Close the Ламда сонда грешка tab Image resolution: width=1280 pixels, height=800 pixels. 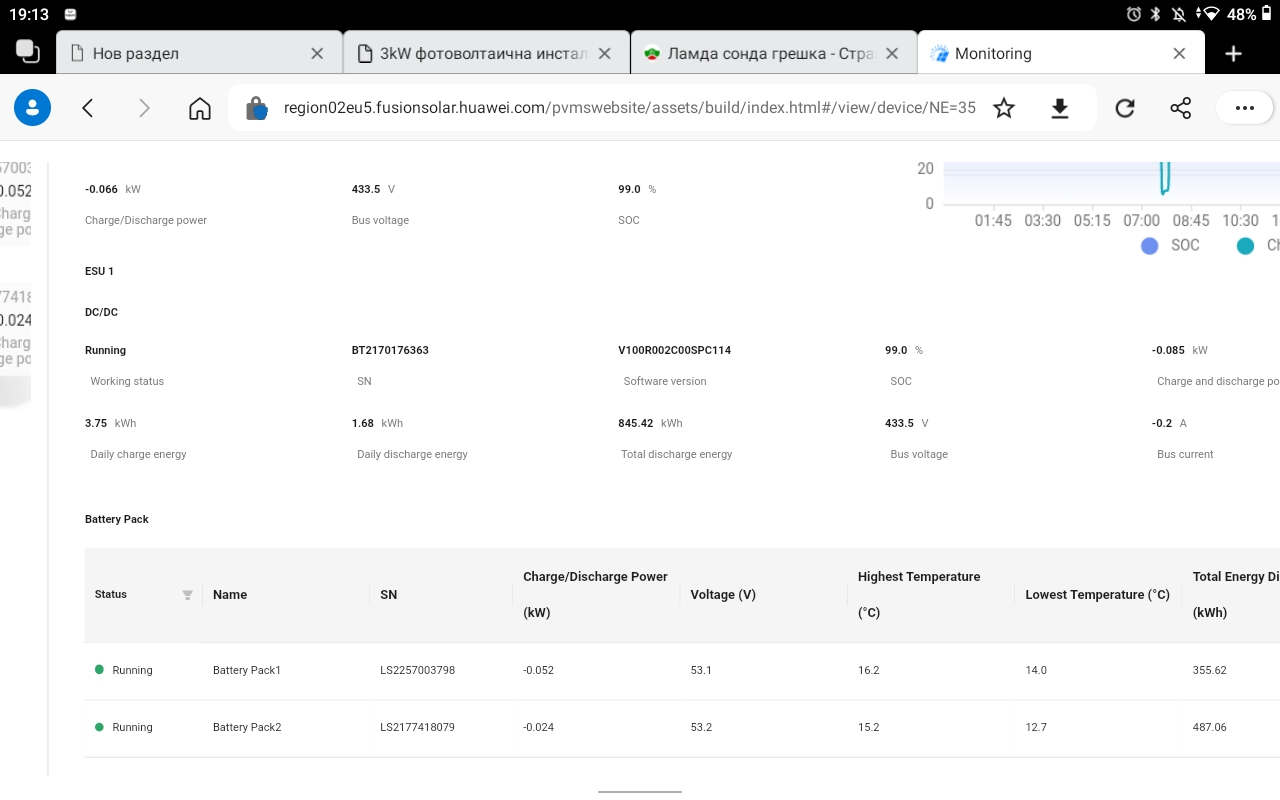(893, 54)
